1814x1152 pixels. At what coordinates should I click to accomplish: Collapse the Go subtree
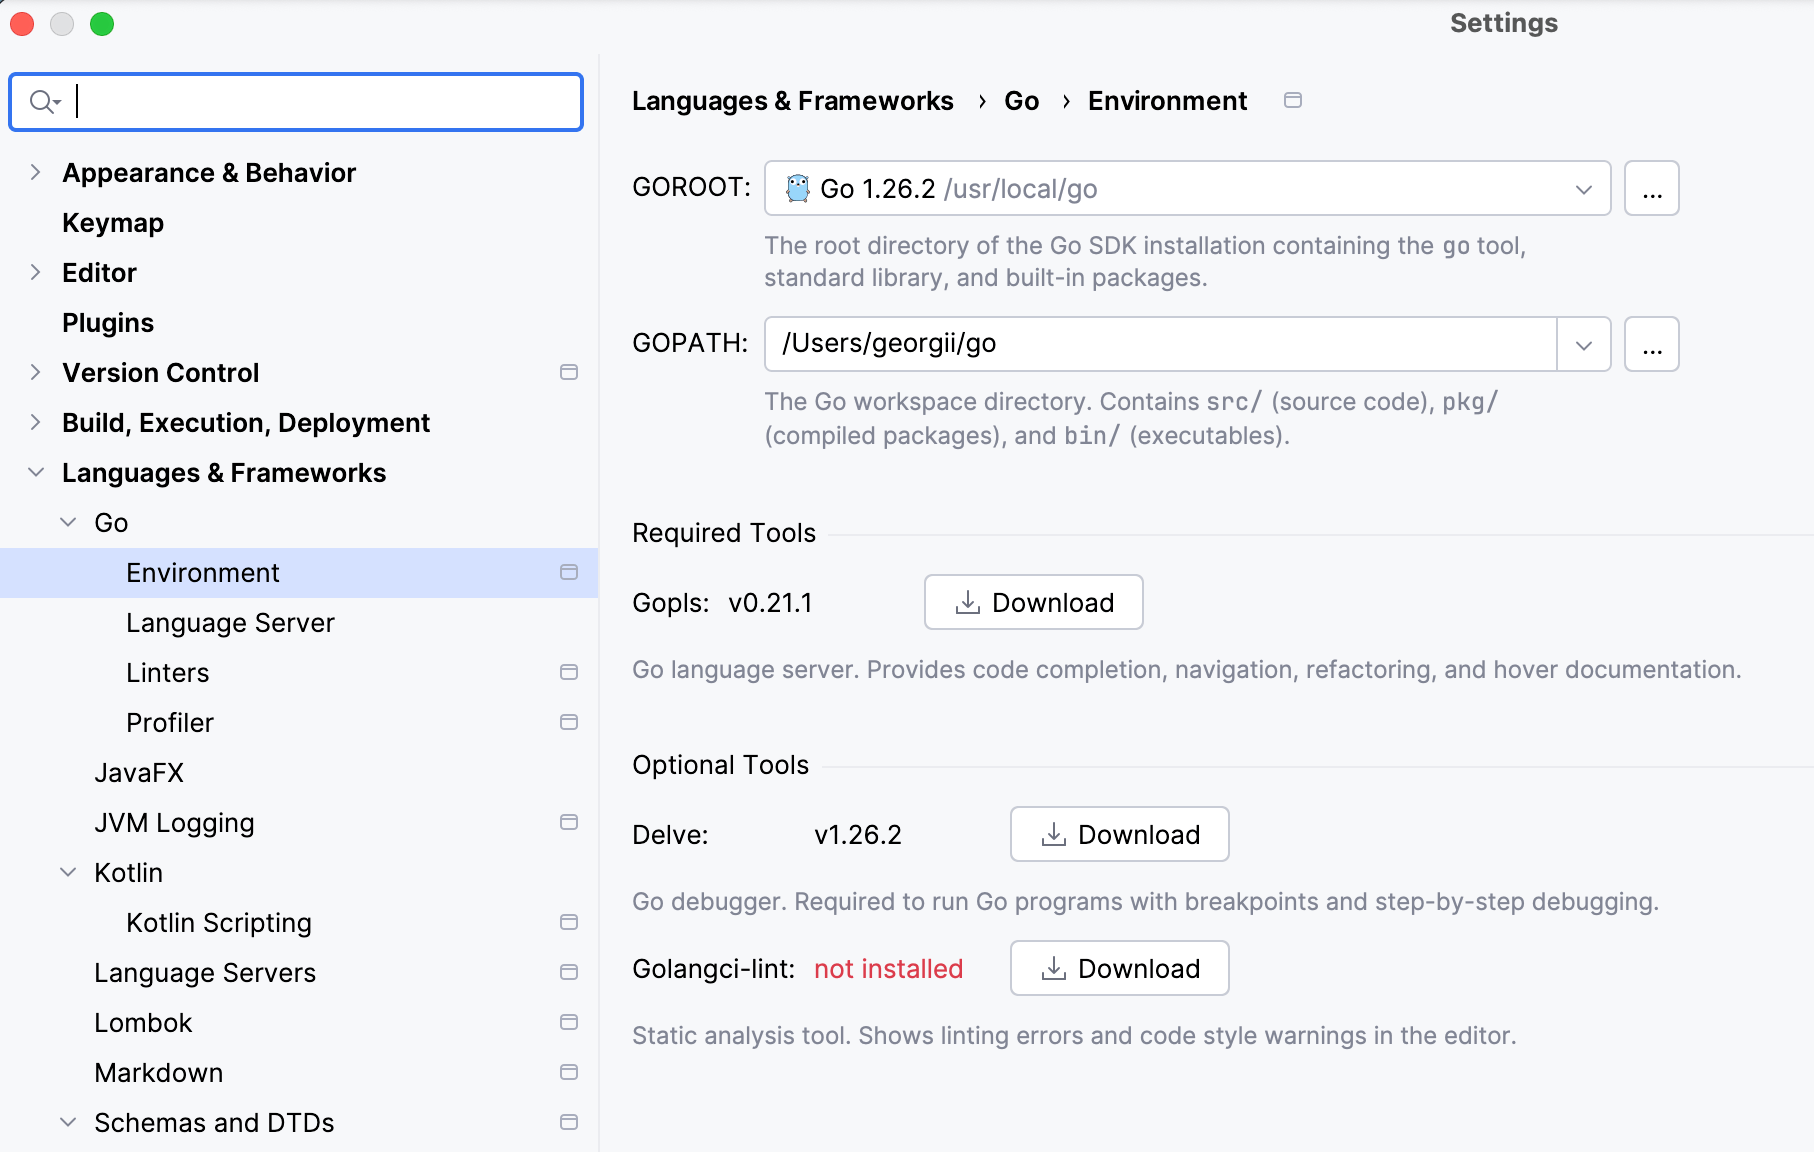pyautogui.click(x=68, y=522)
